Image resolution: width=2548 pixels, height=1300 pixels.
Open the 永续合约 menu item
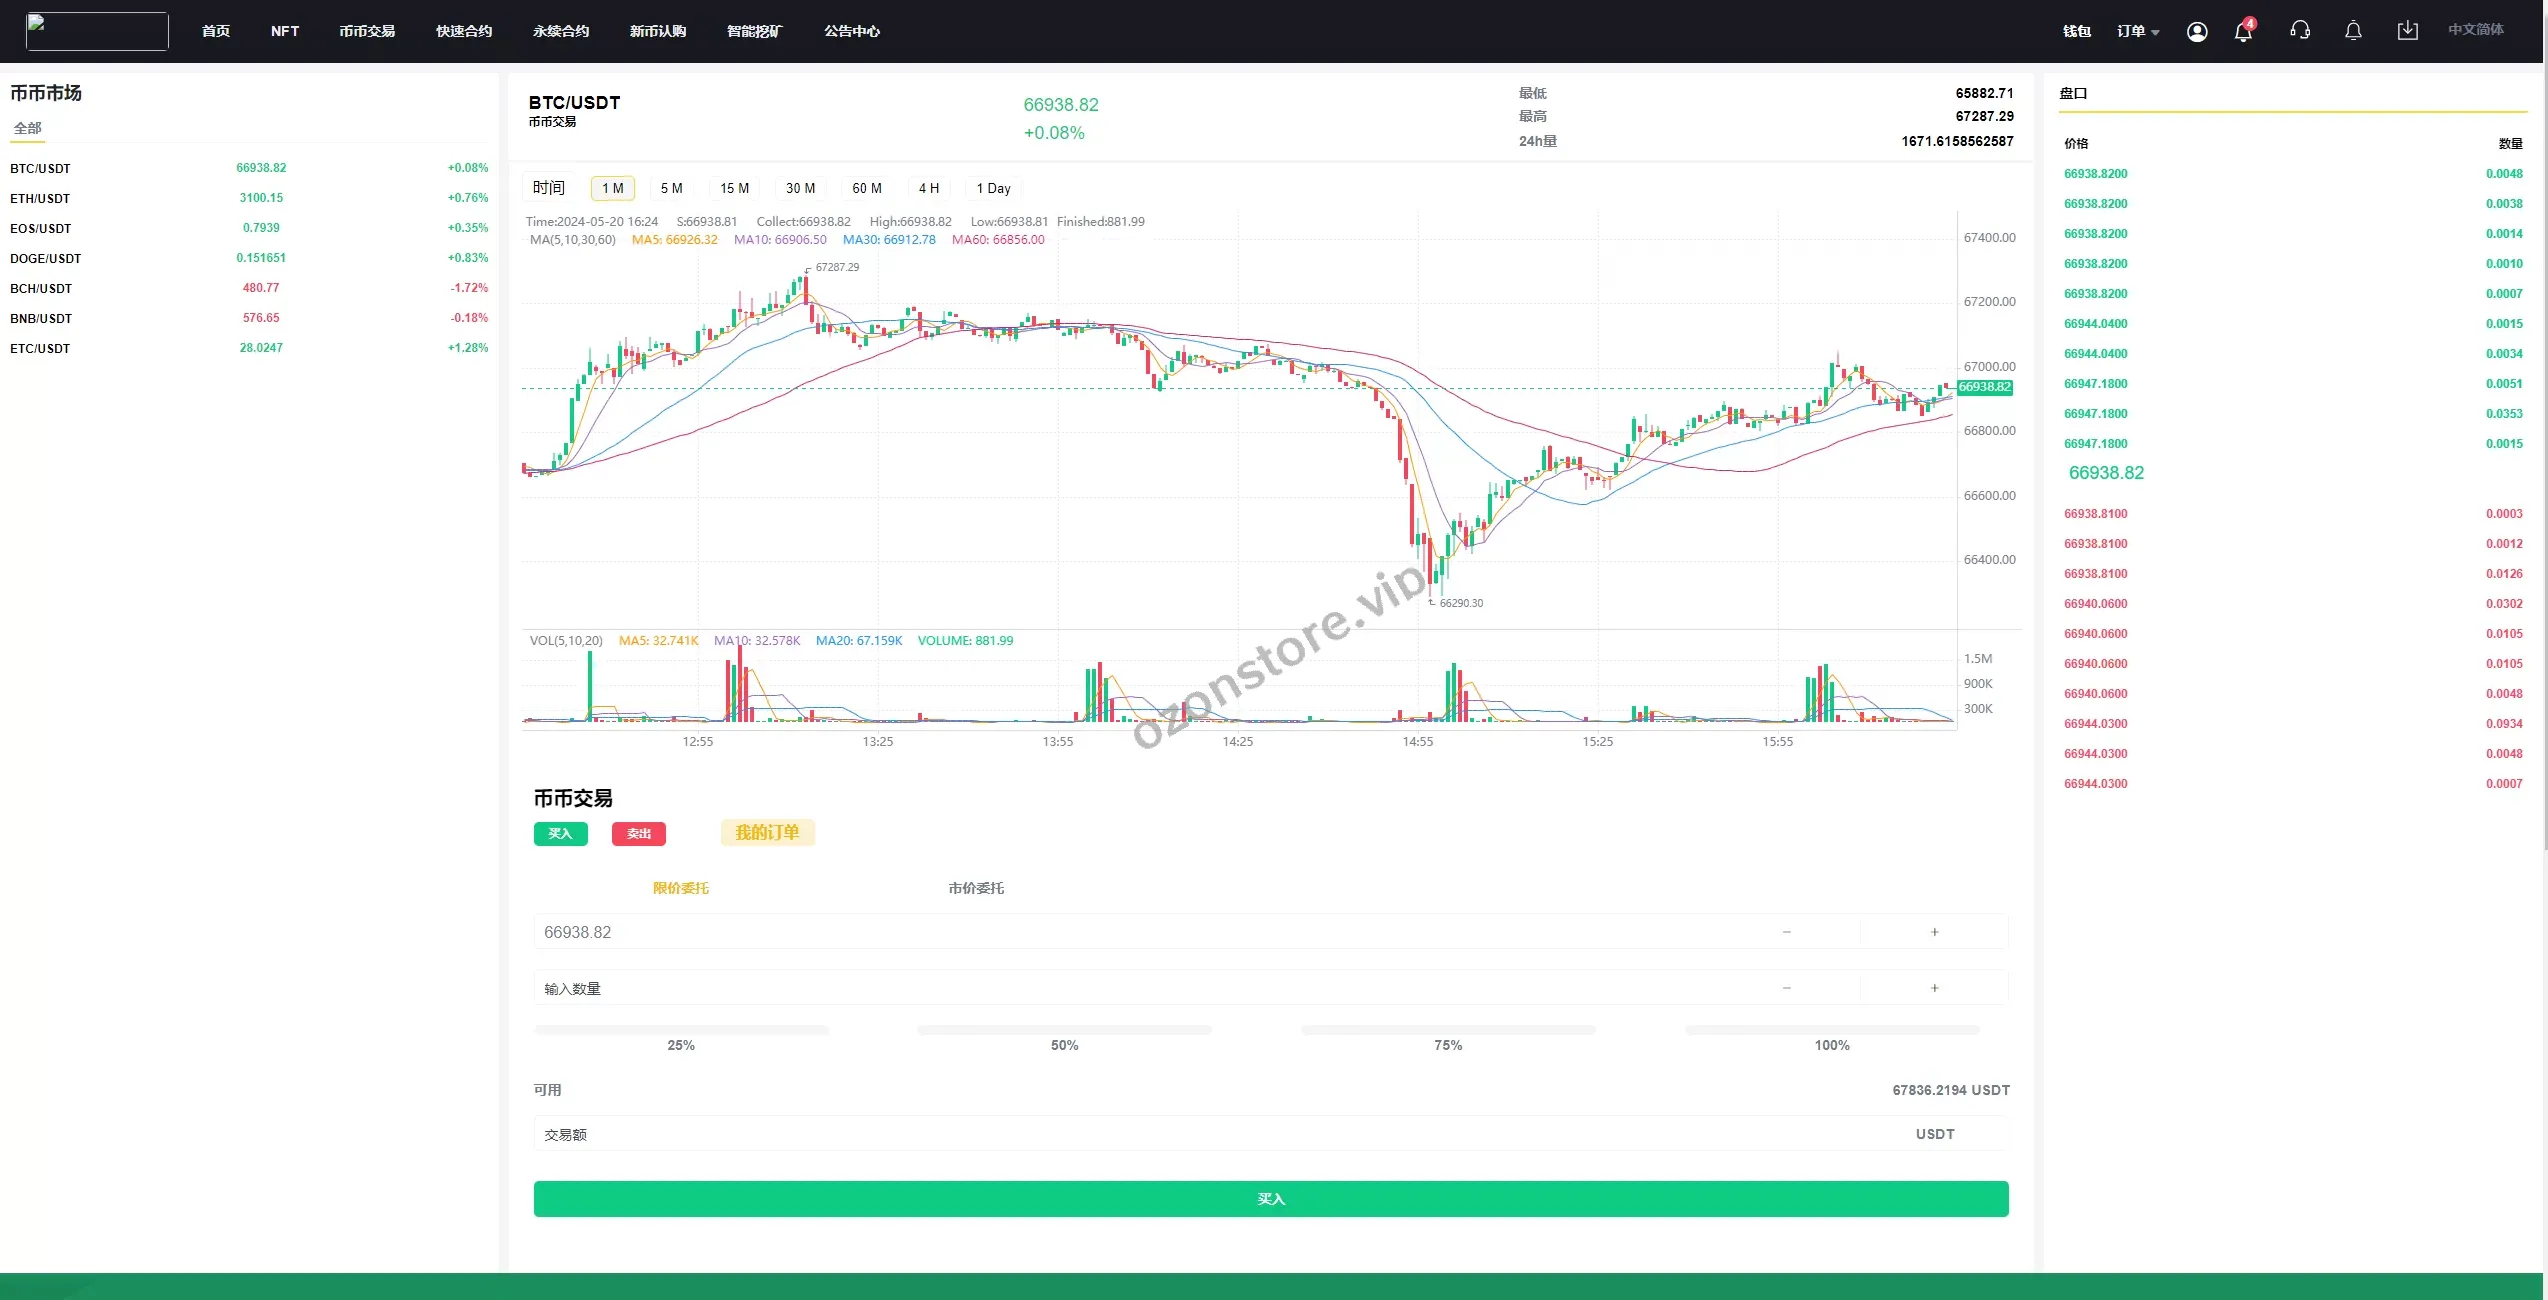click(x=561, y=31)
